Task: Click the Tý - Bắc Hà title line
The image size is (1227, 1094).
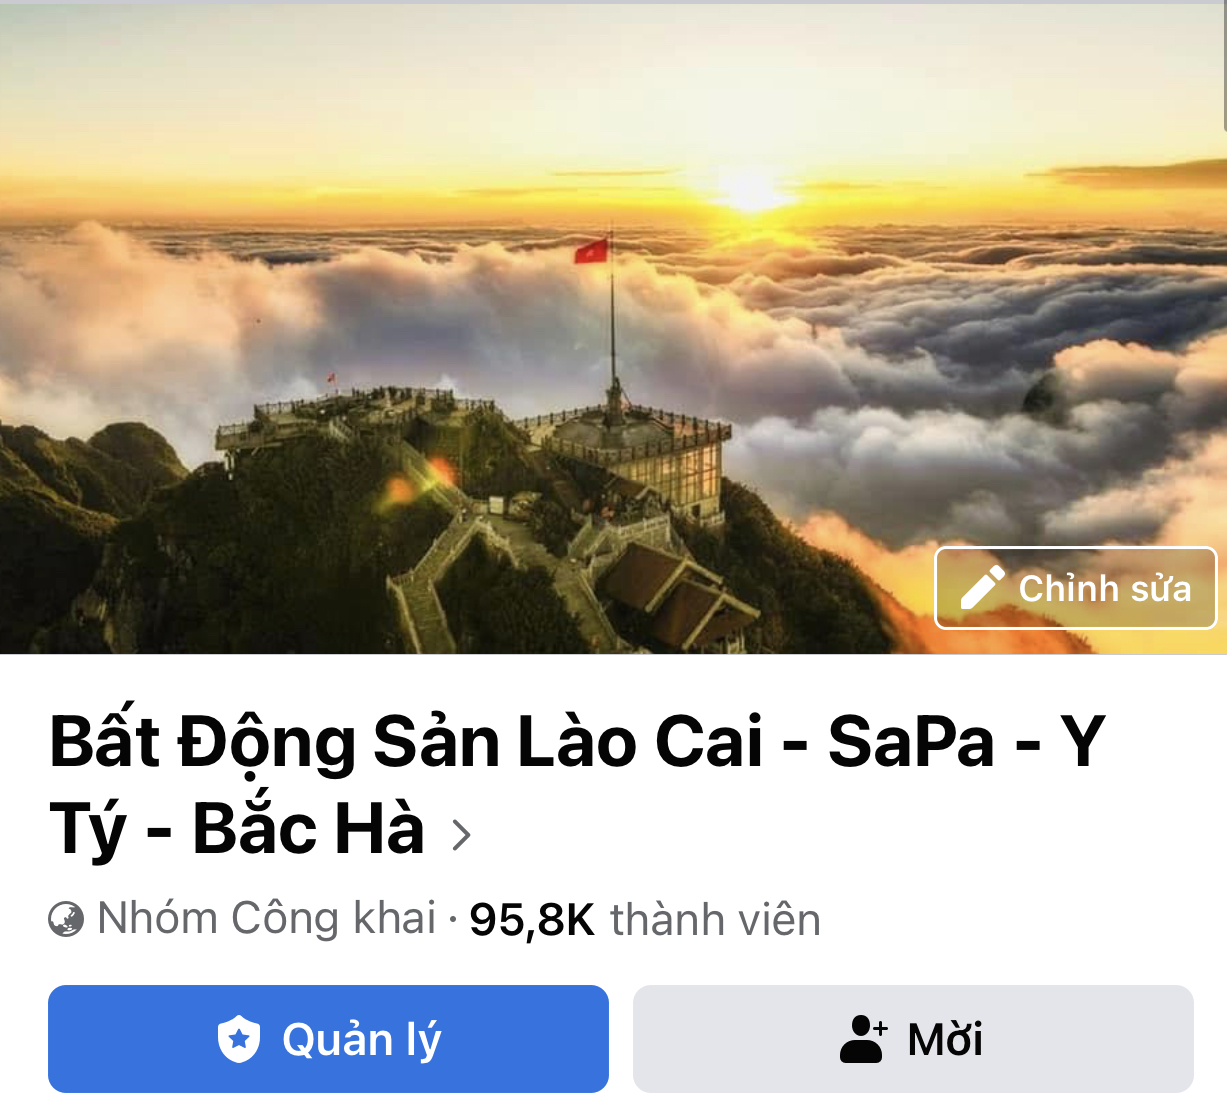Action: click(x=237, y=830)
